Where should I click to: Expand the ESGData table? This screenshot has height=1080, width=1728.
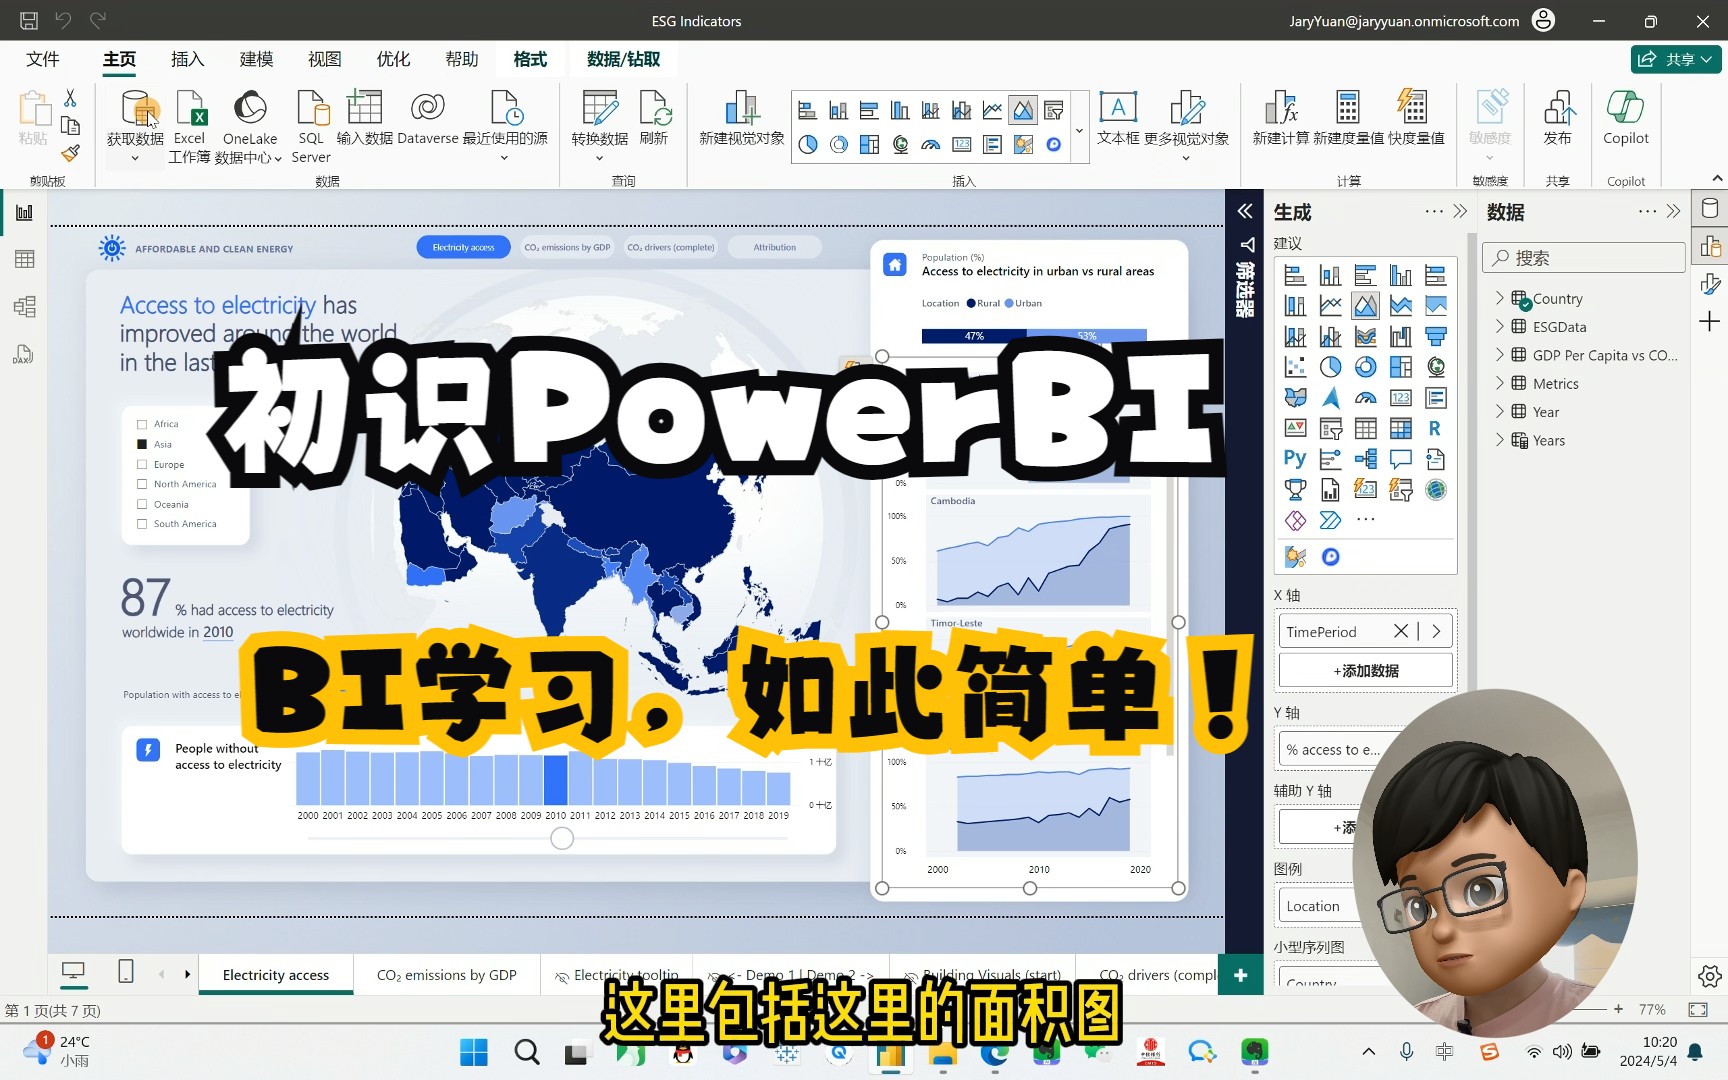[1499, 326]
